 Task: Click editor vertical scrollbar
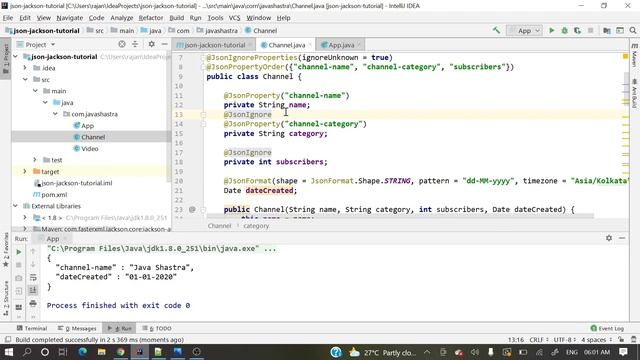pos(627,88)
